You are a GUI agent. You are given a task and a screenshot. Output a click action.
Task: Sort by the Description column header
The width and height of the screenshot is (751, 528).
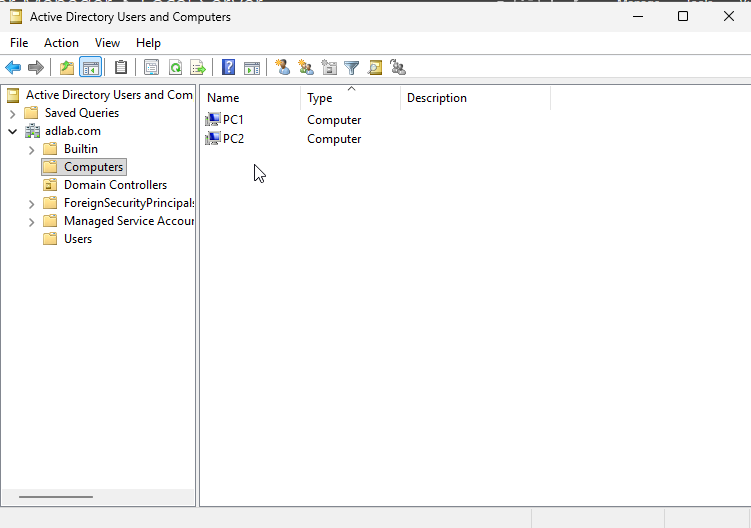476,98
